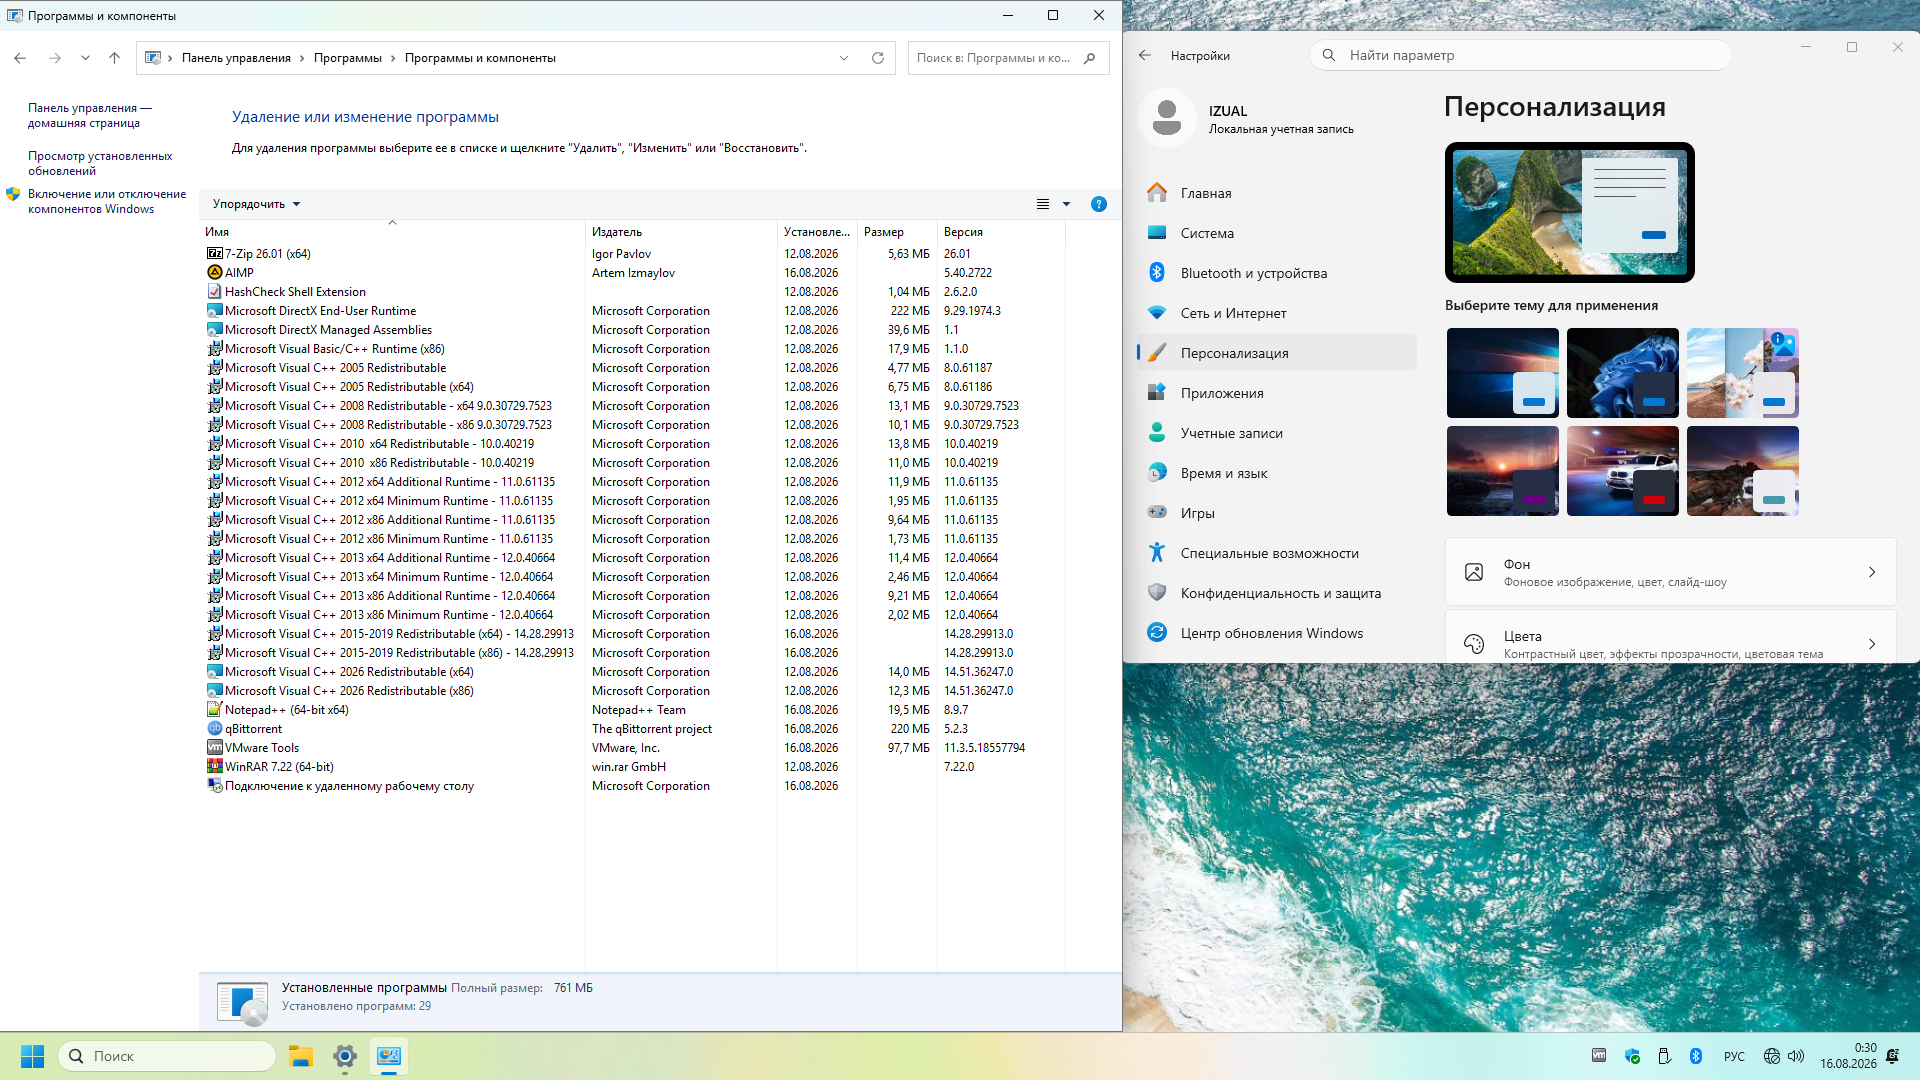Select Персонализация in Settings sidebar
The image size is (1920, 1080).
coord(1277,353)
